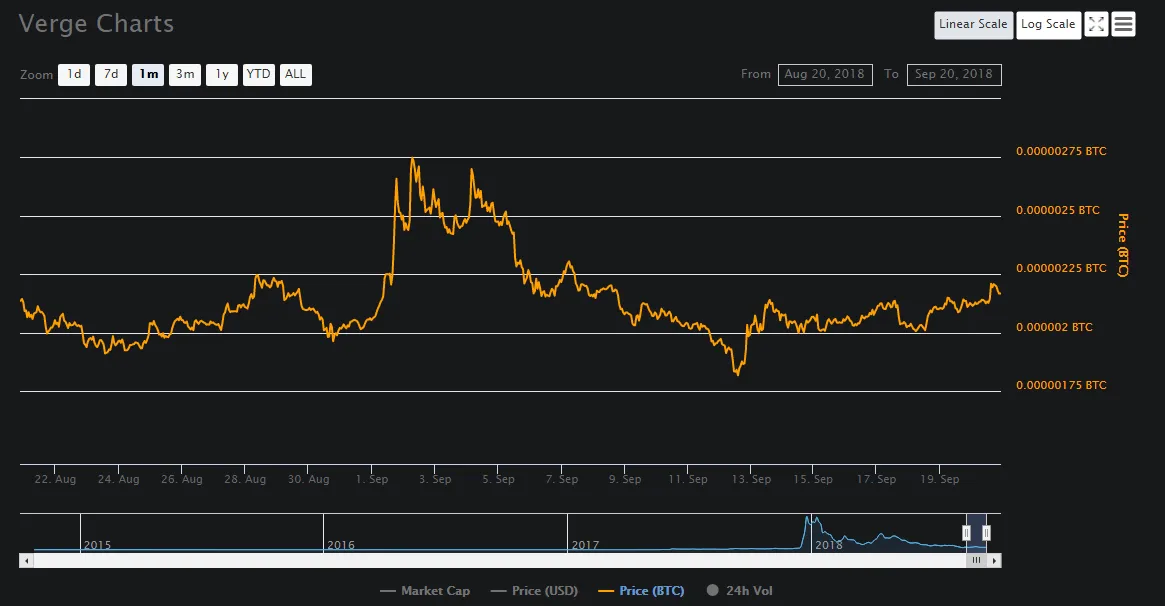Click the 2016 marker in navigator
Viewport: 1165px width, 606px height.
coord(341,545)
